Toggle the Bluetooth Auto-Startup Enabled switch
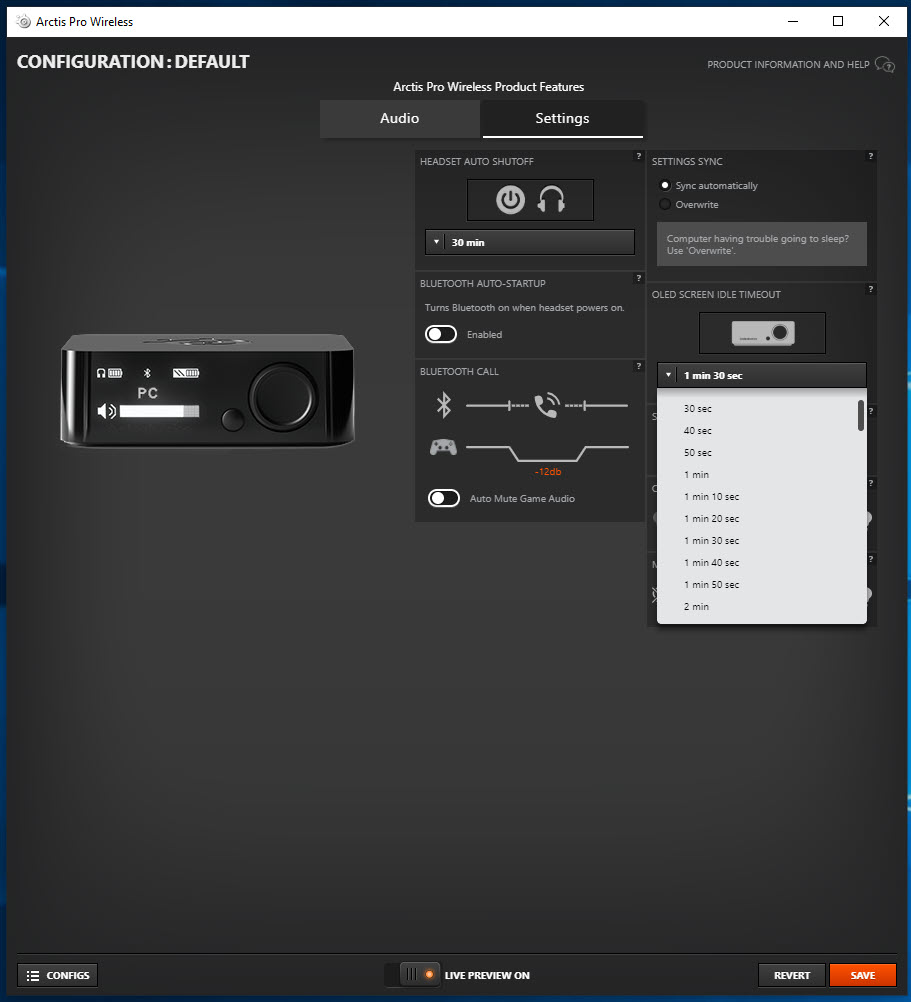 point(441,334)
